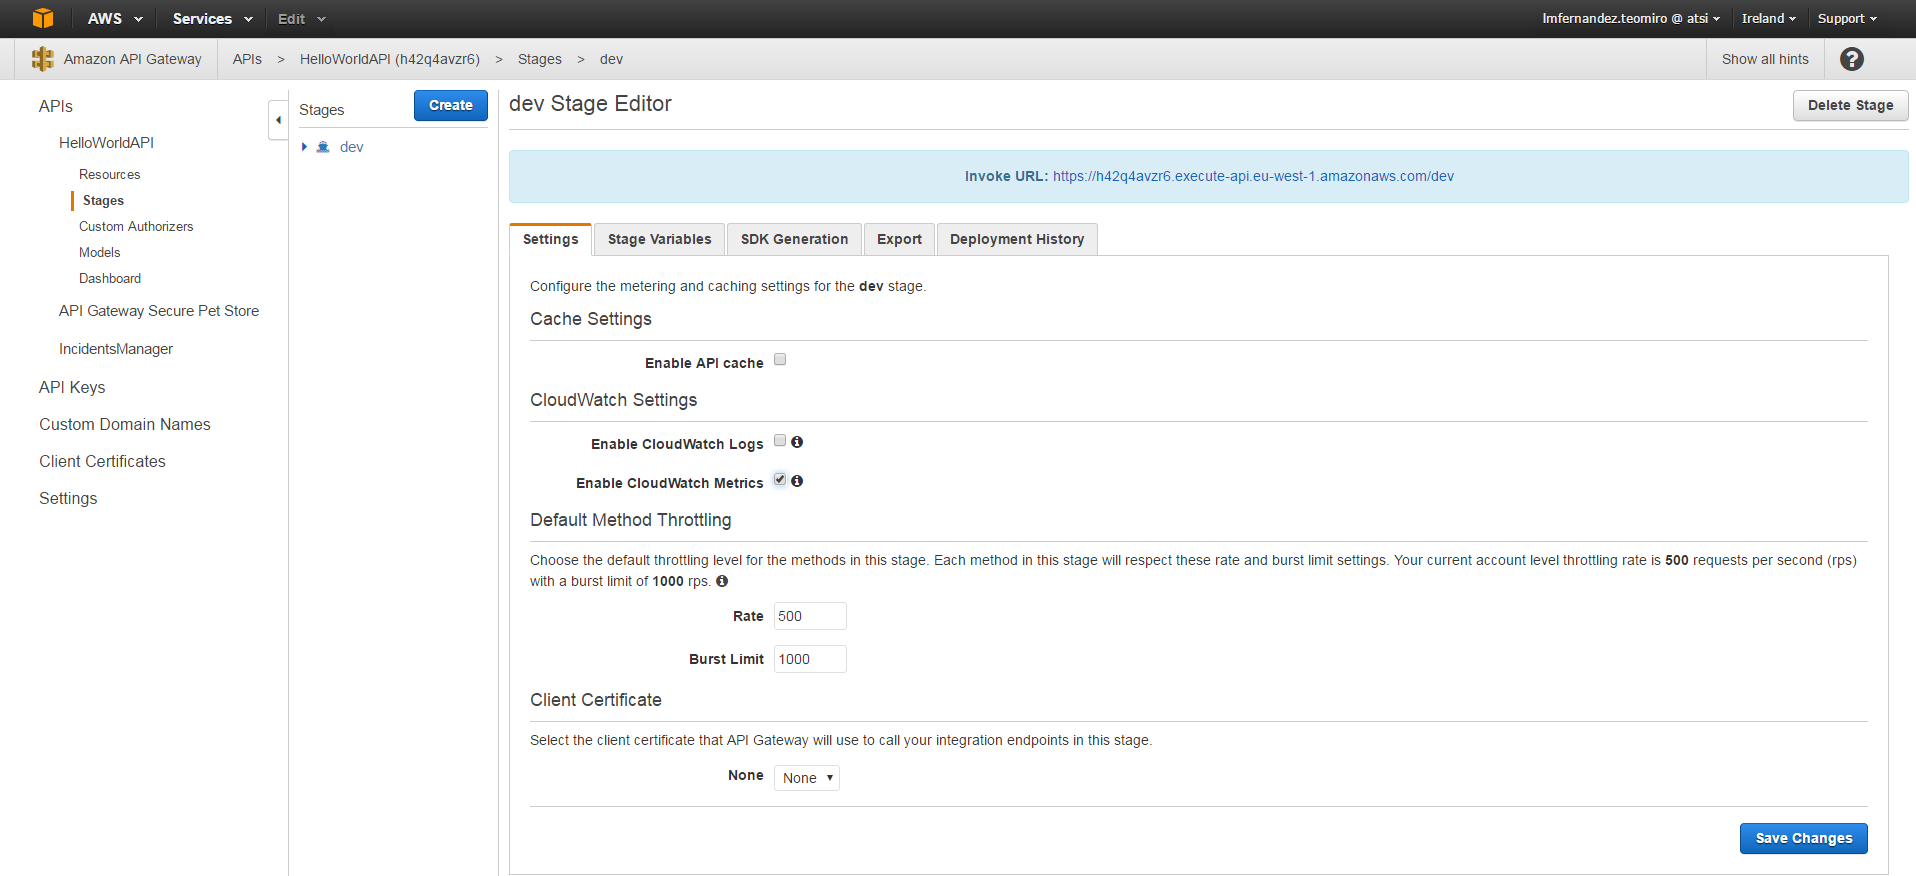This screenshot has height=876, width=1916.
Task: Switch to the Deployment History tab
Action: [1017, 239]
